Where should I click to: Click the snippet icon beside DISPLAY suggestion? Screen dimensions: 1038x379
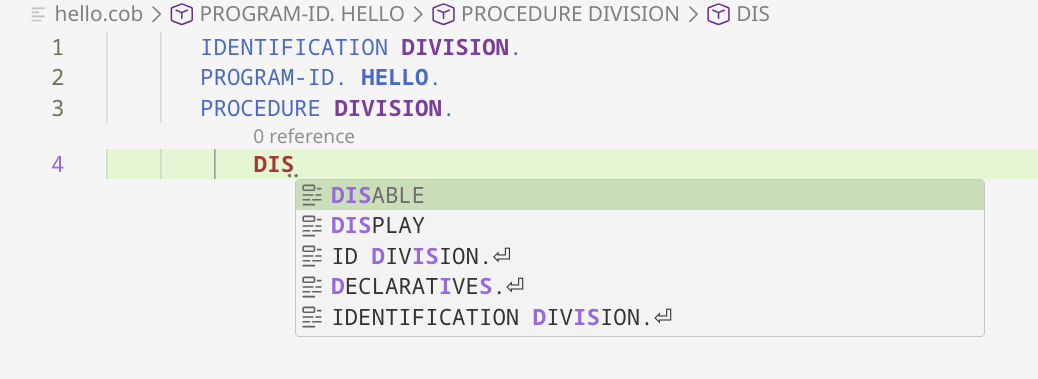312,226
